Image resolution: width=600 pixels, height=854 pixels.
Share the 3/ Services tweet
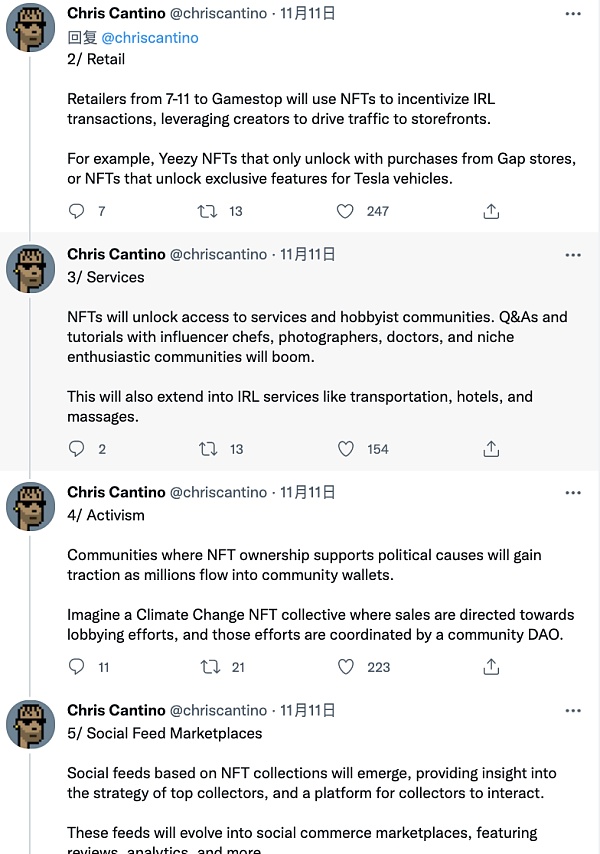[491, 449]
